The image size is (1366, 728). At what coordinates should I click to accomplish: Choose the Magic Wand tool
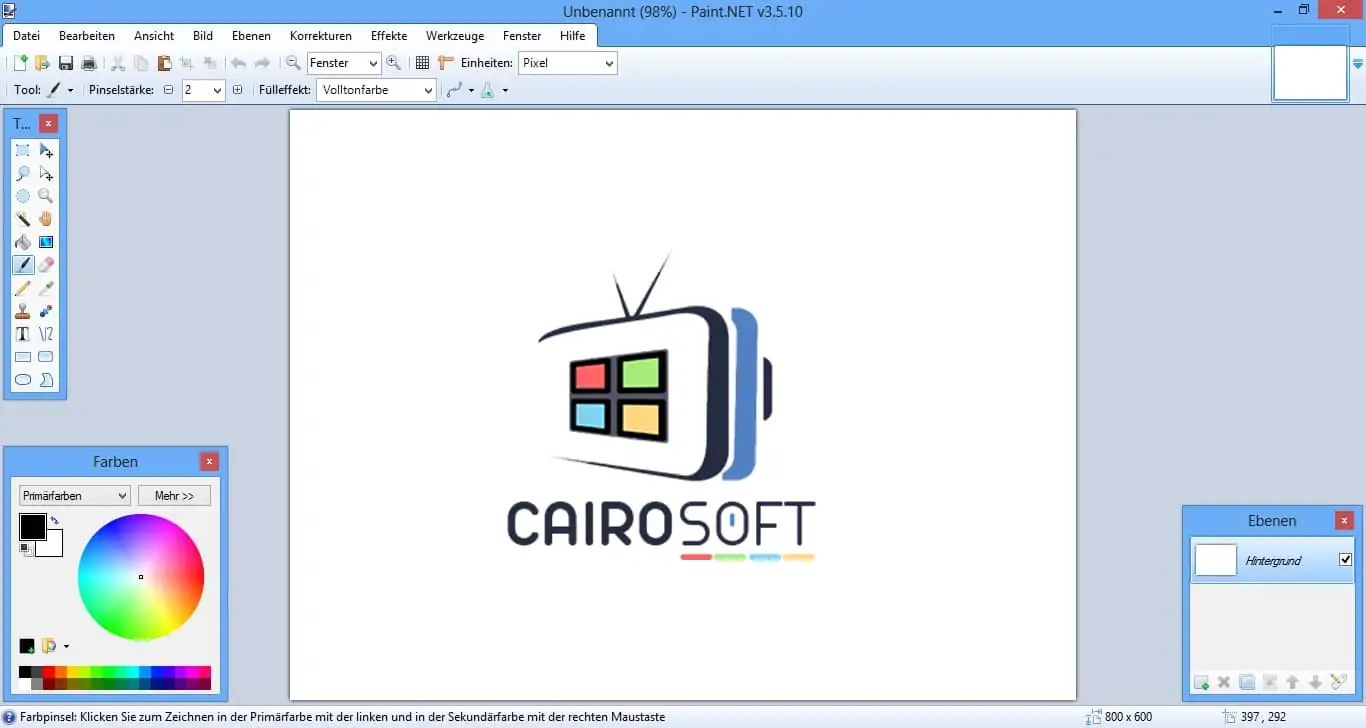pos(23,219)
